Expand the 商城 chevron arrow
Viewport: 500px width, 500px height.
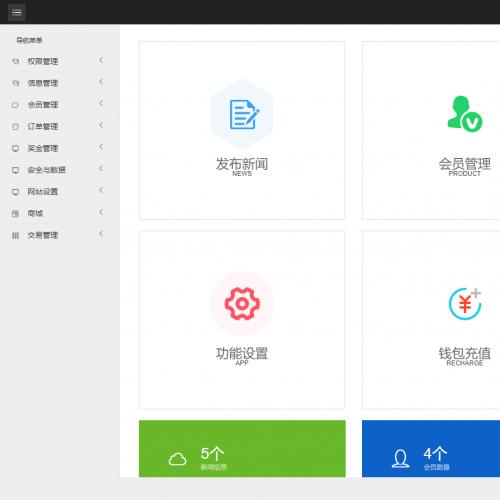coord(101,212)
